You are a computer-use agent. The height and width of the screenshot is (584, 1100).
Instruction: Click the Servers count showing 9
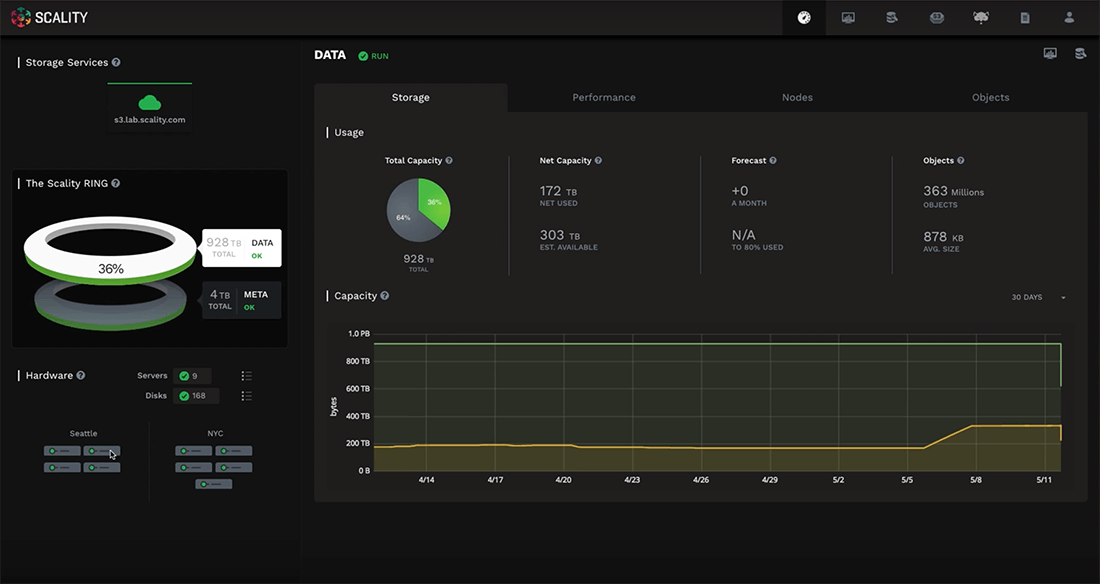click(192, 375)
